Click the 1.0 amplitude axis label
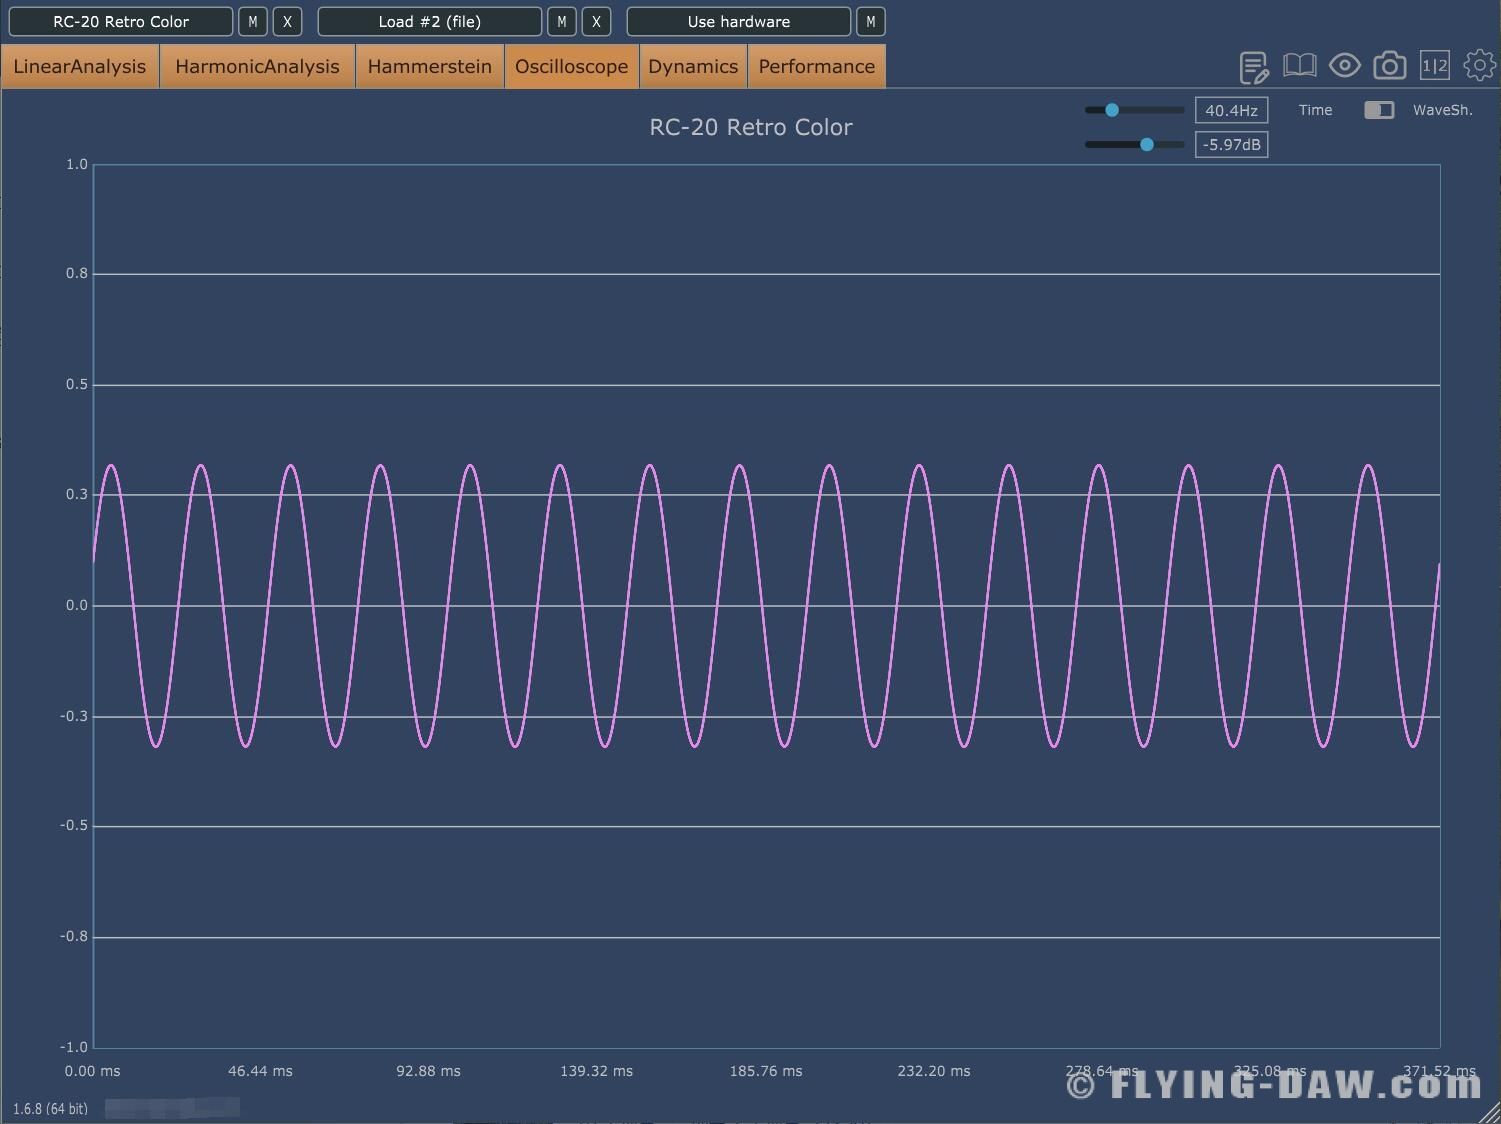 tap(77, 164)
